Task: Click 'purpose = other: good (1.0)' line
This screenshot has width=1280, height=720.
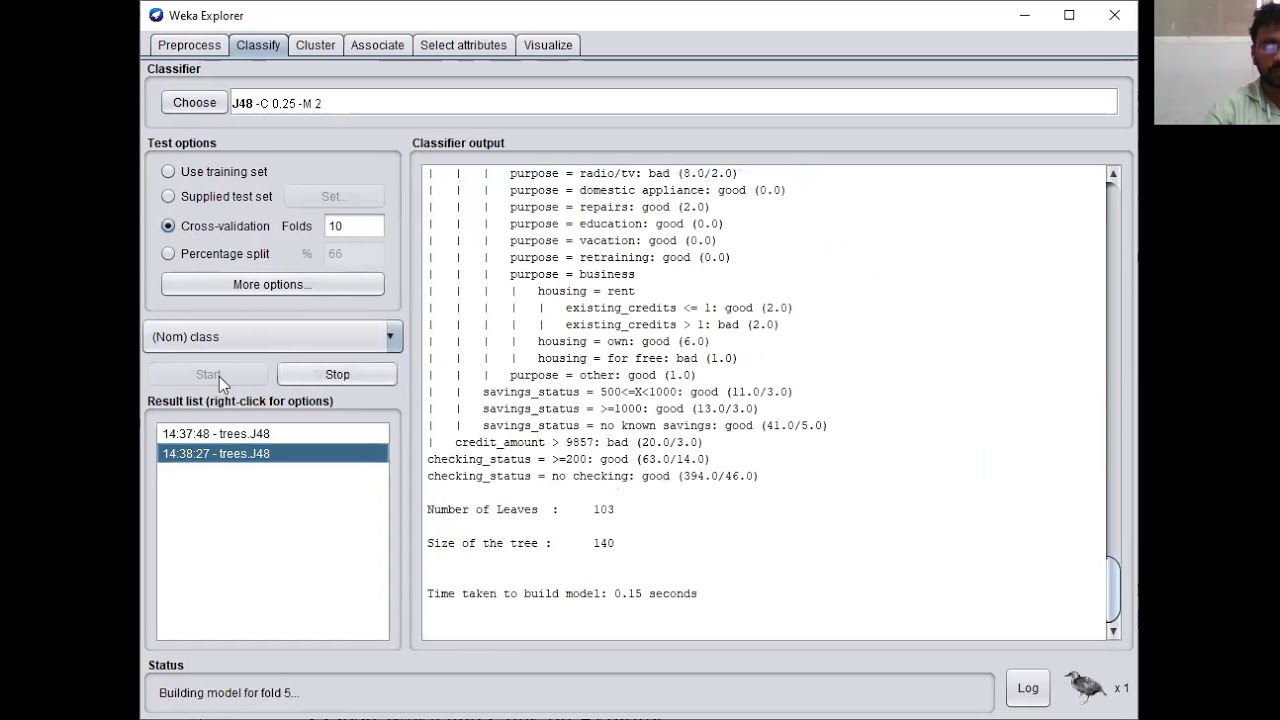Action: point(602,375)
